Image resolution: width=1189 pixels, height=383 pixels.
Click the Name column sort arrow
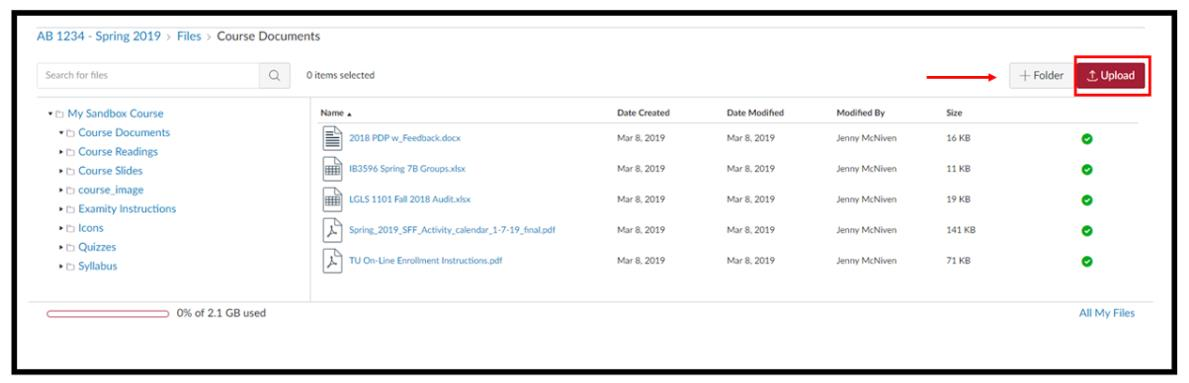tap(350, 114)
